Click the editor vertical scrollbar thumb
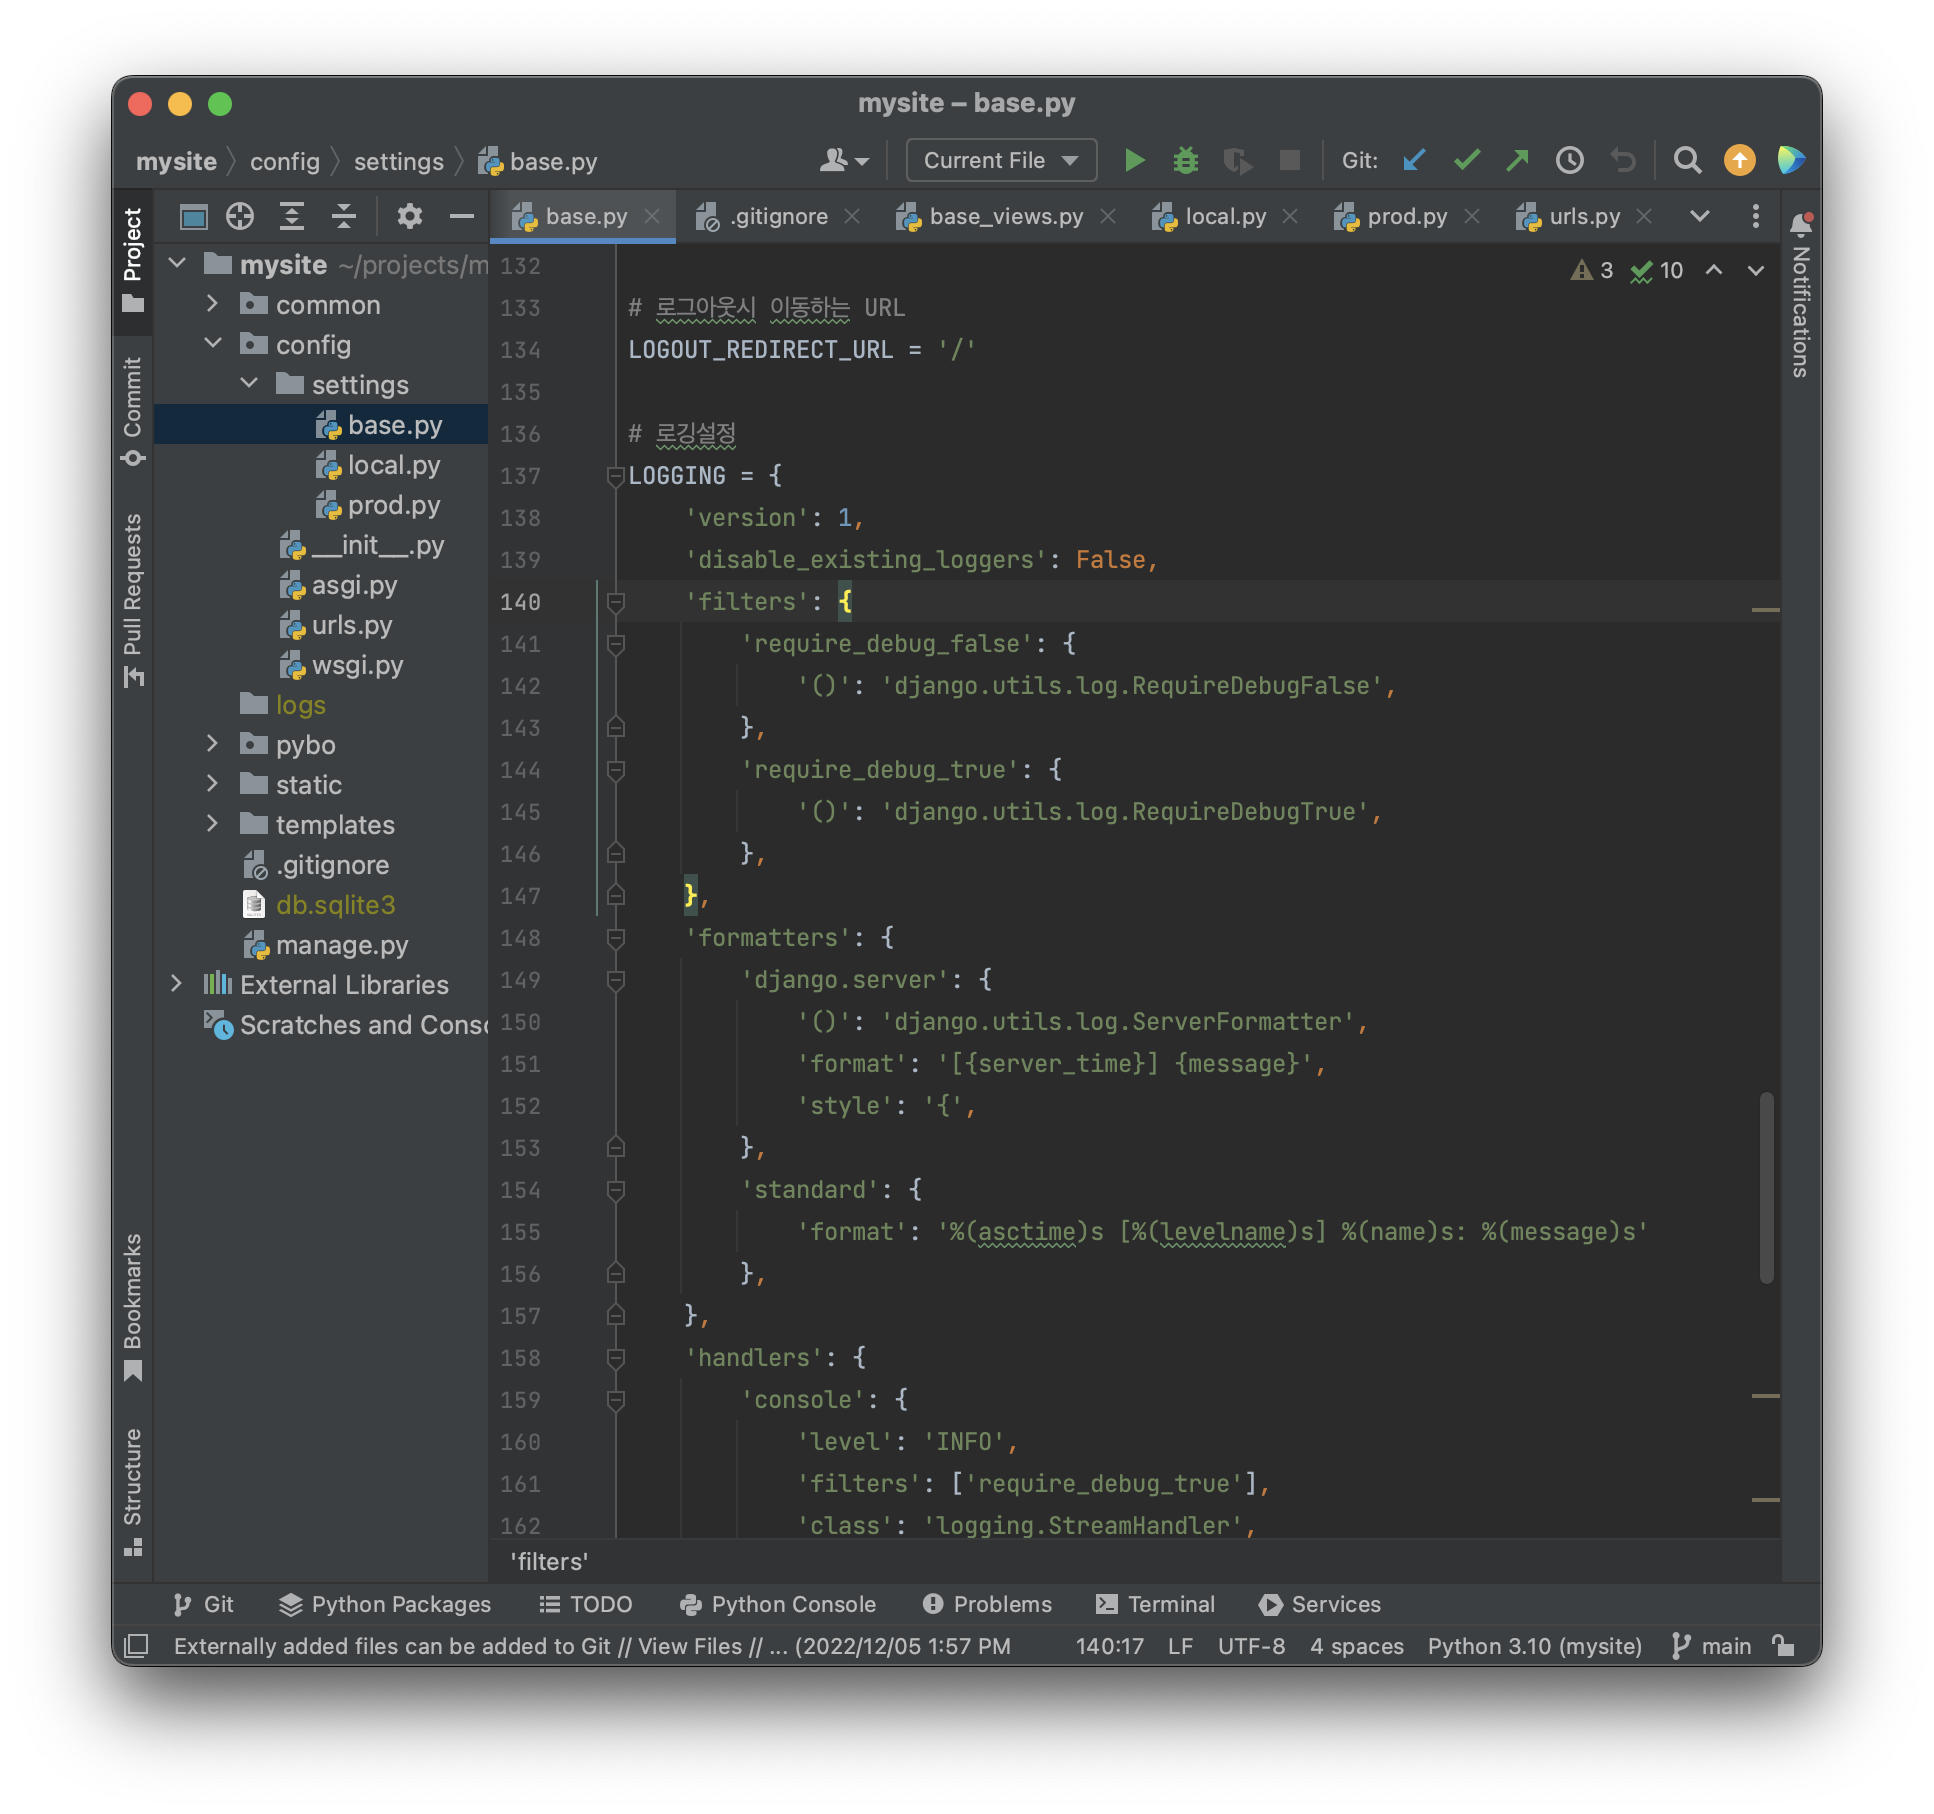The image size is (1934, 1814). click(1767, 1186)
